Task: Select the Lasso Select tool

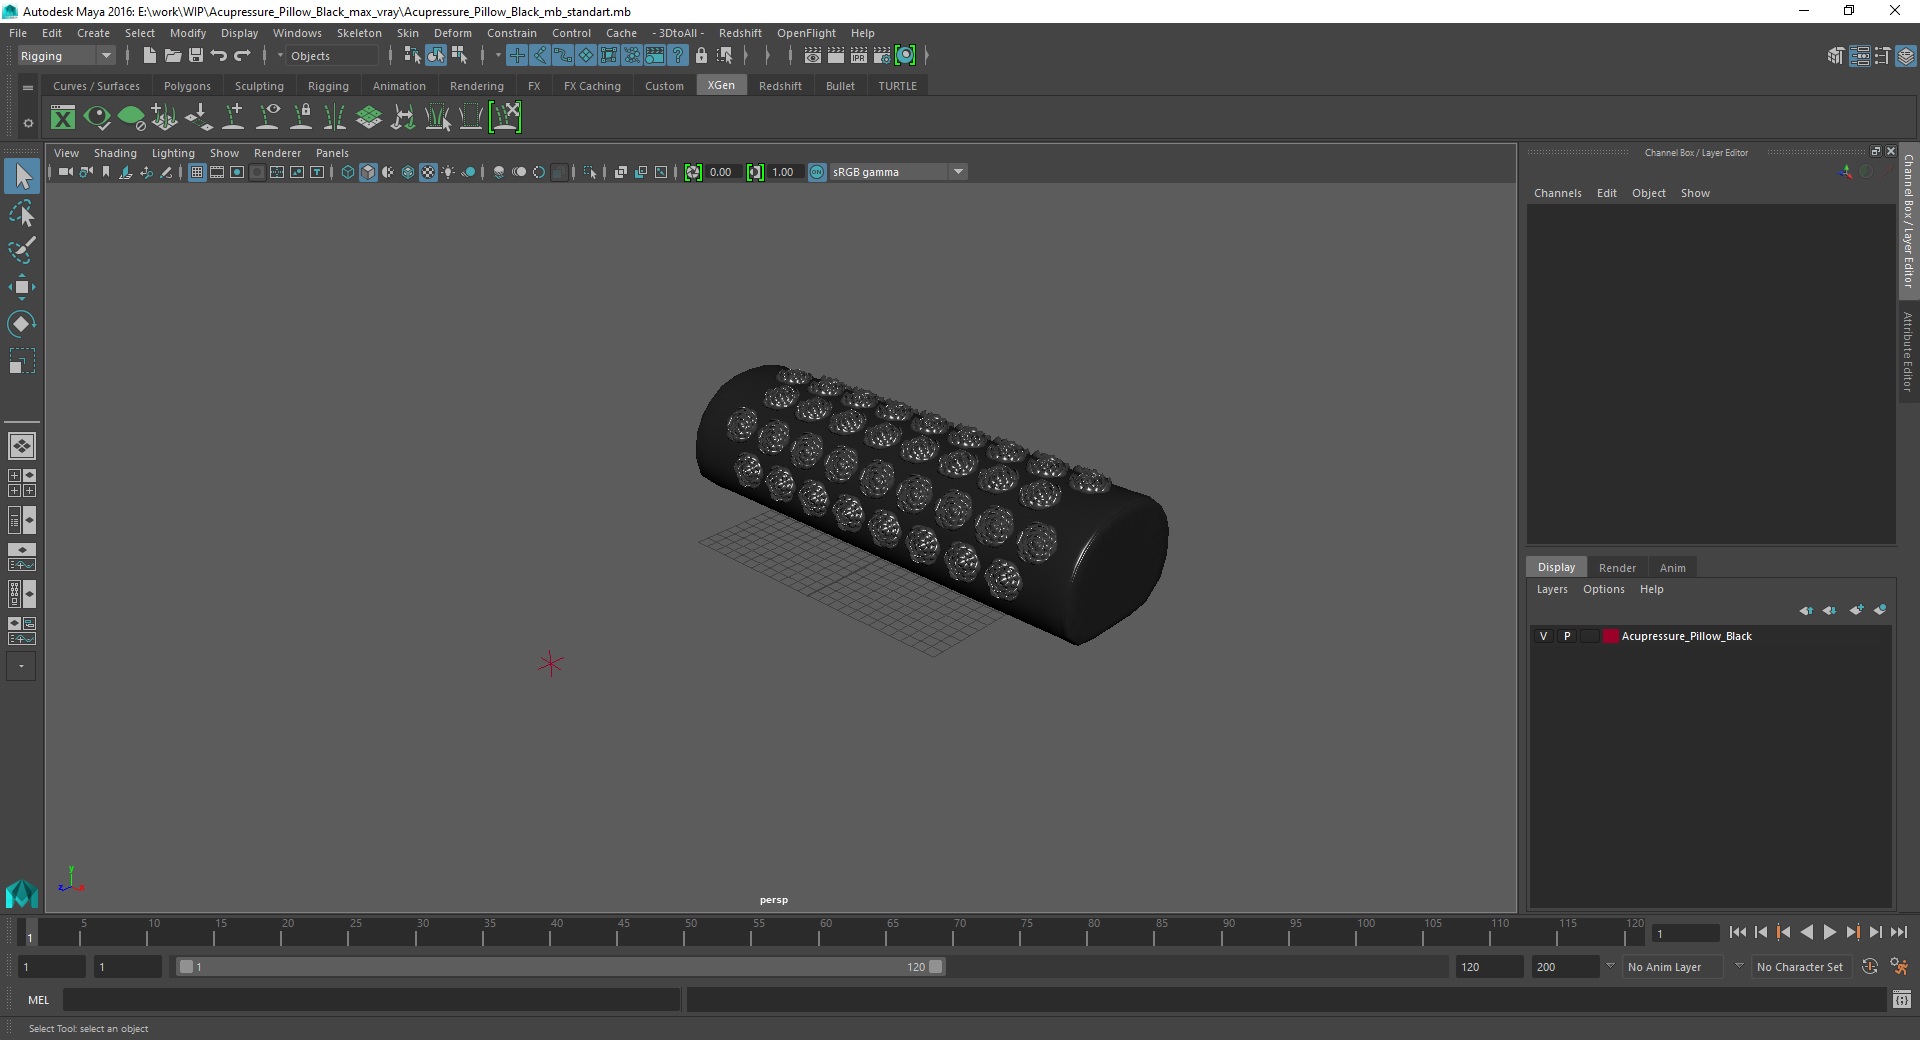Action: pyautogui.click(x=22, y=214)
